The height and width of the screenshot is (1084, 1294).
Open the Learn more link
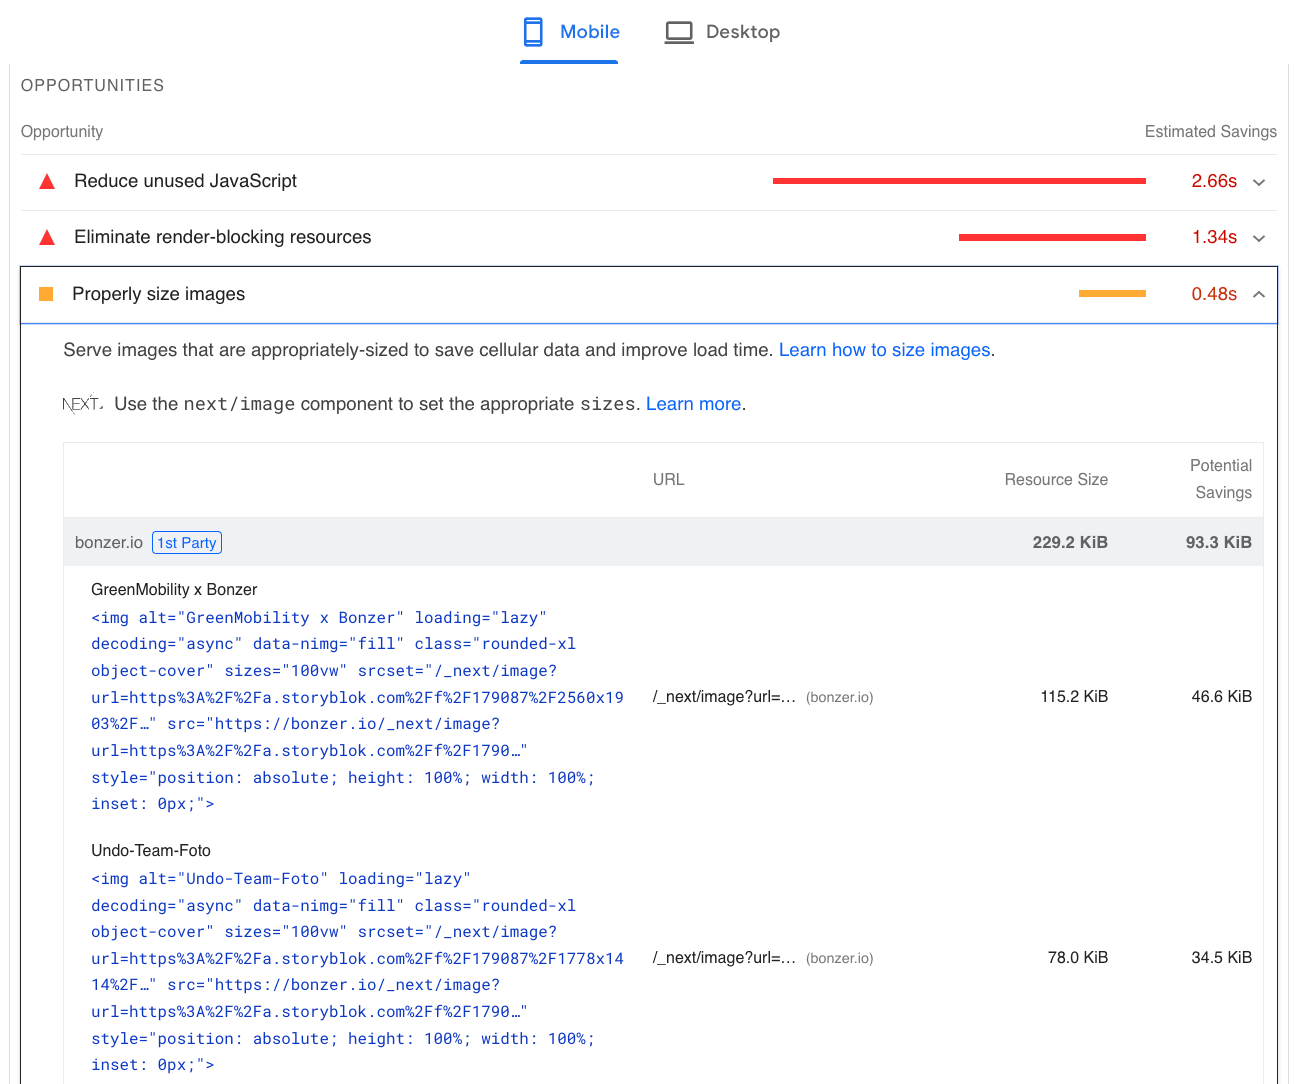point(694,404)
